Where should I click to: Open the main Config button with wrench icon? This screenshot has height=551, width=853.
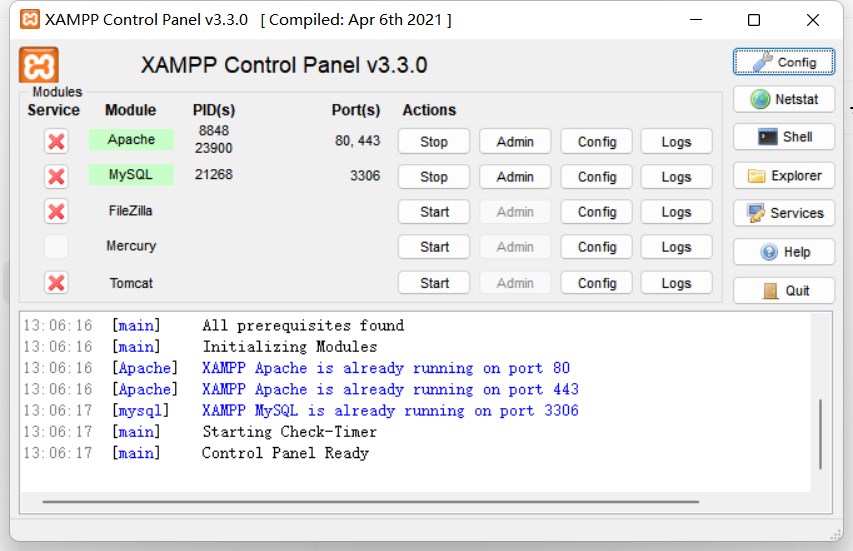click(783, 61)
